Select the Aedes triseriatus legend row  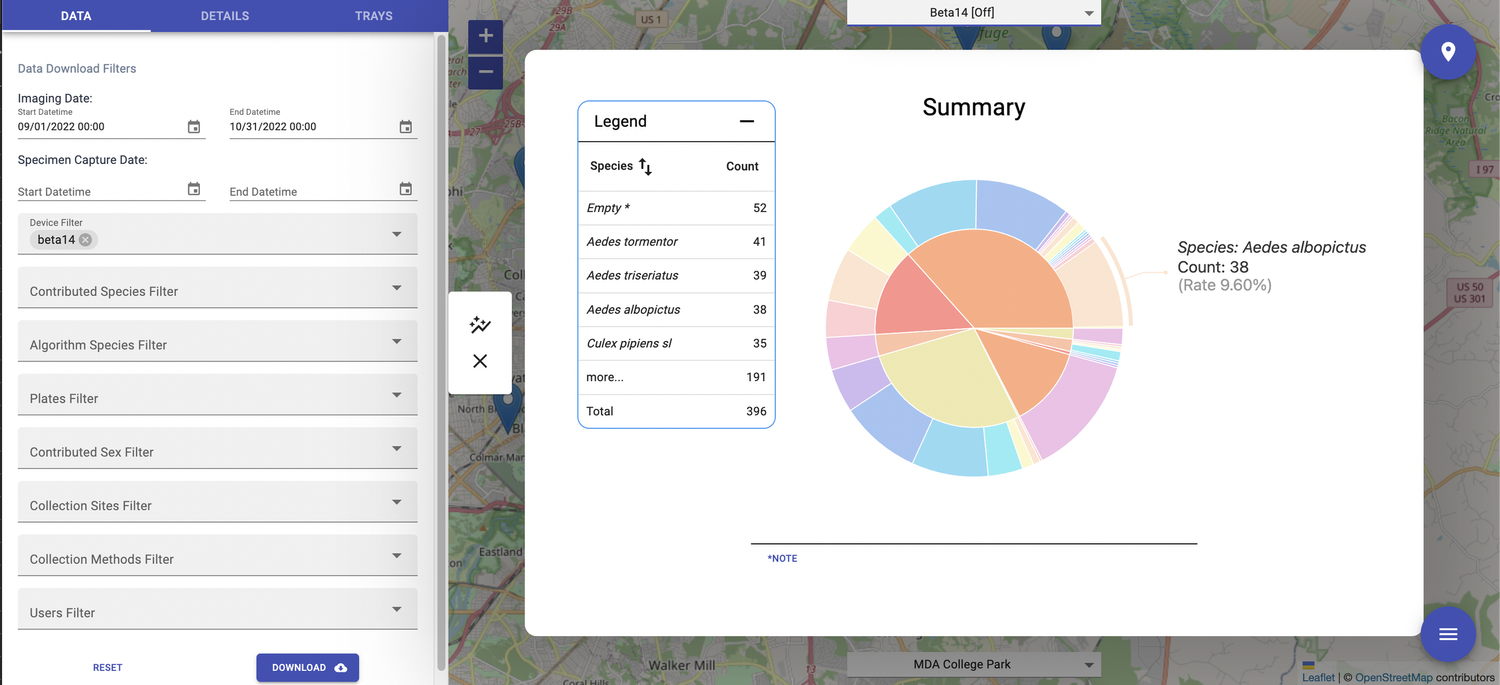click(x=677, y=276)
